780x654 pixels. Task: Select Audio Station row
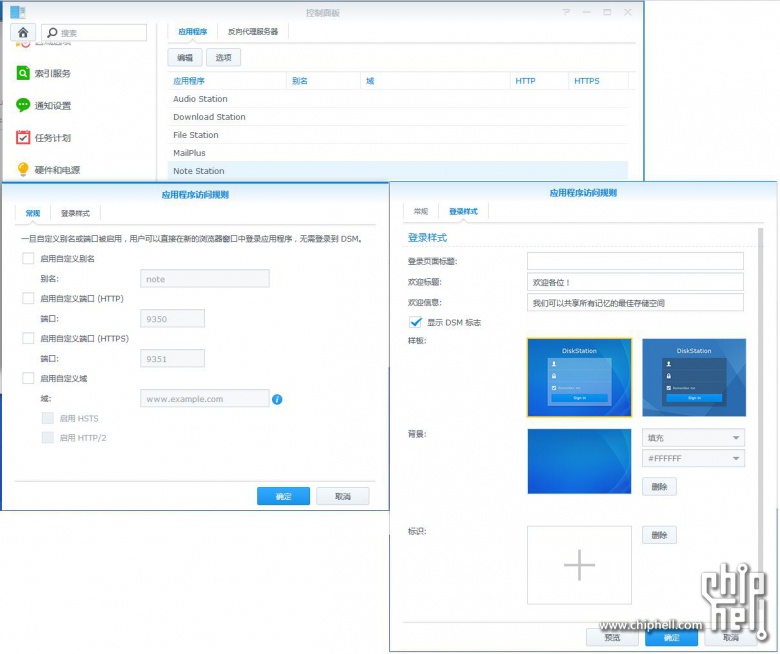point(397,99)
